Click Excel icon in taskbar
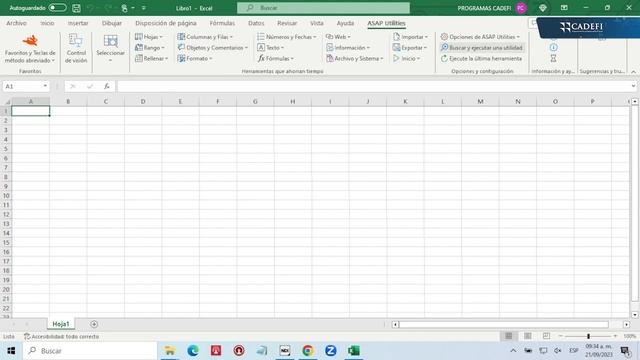This screenshot has width=640, height=360. click(353, 351)
